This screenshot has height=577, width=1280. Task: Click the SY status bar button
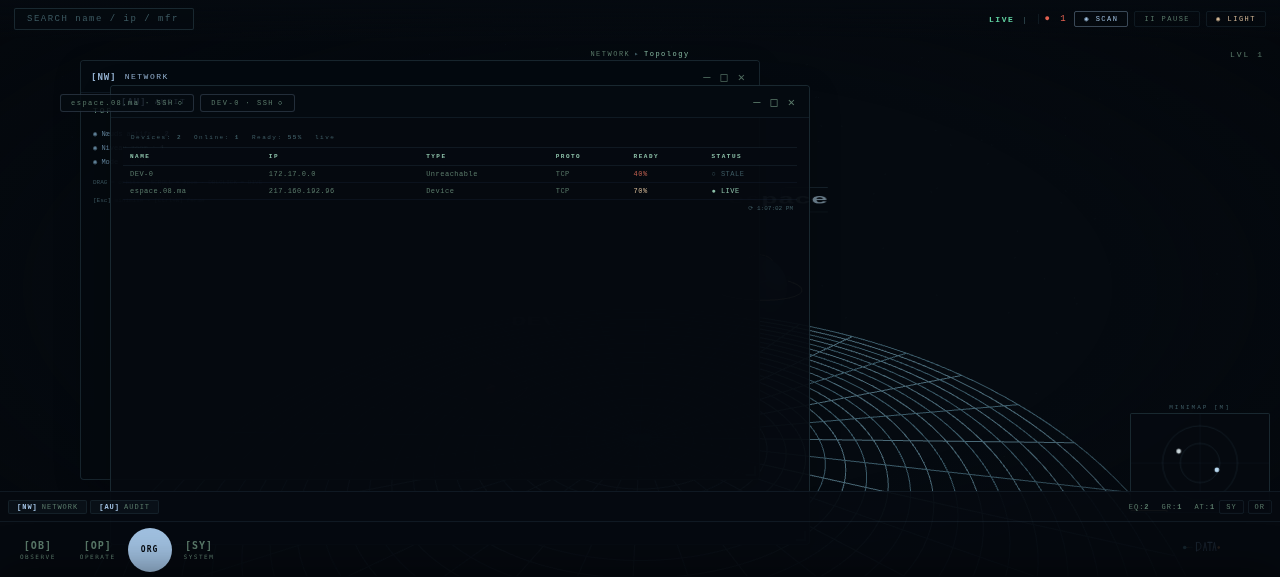(1231, 507)
